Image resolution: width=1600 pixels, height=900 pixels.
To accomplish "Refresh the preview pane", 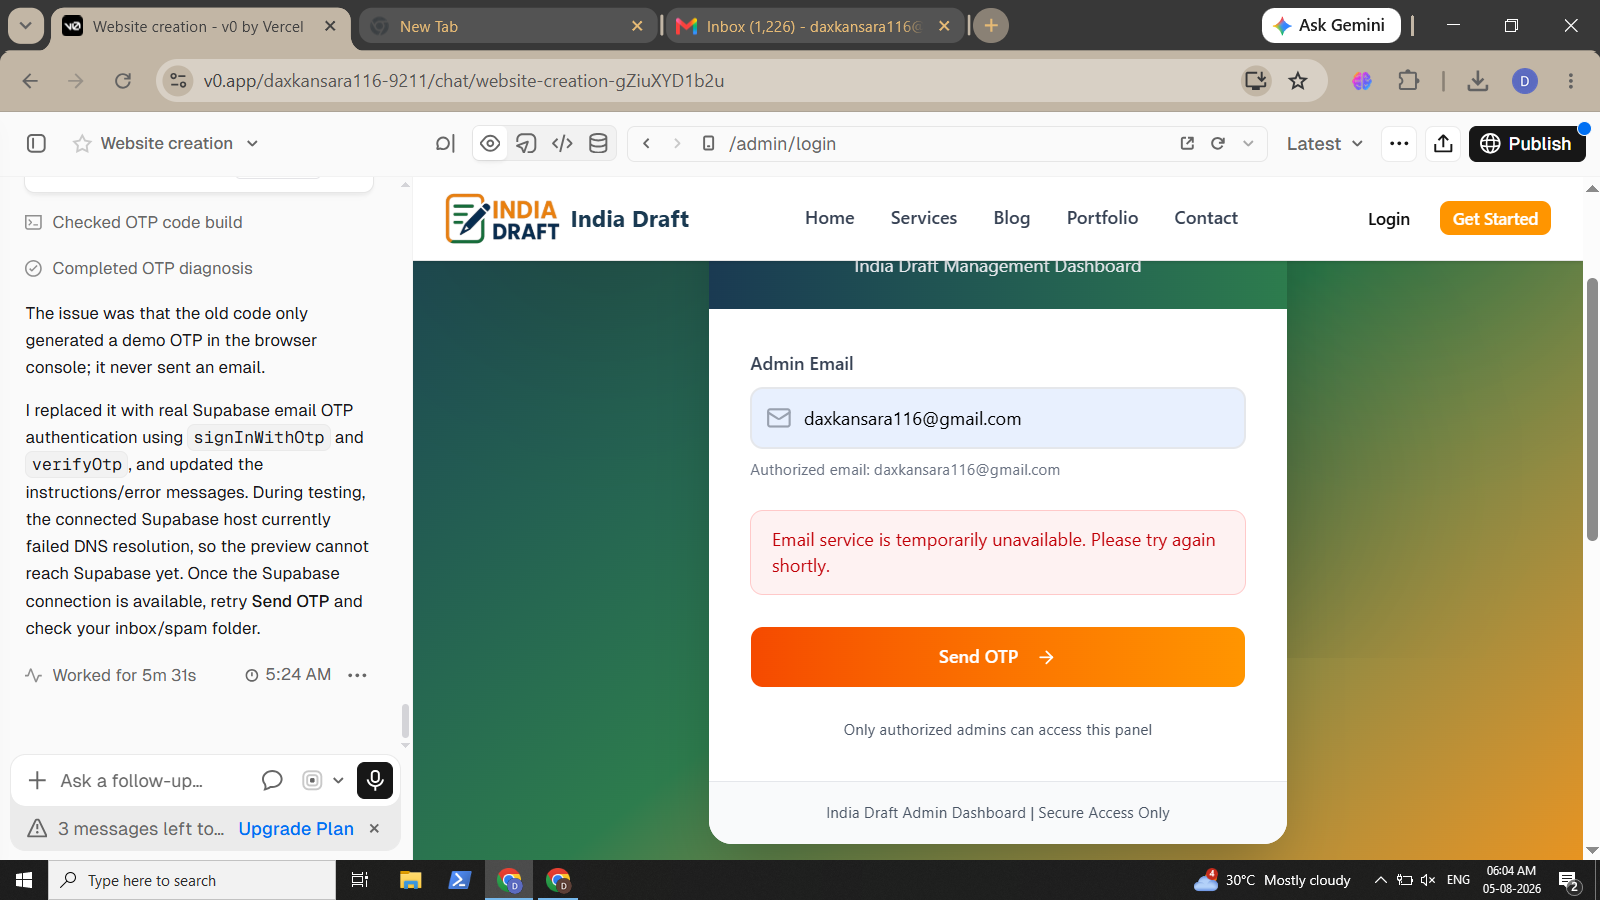I will [x=1218, y=144].
